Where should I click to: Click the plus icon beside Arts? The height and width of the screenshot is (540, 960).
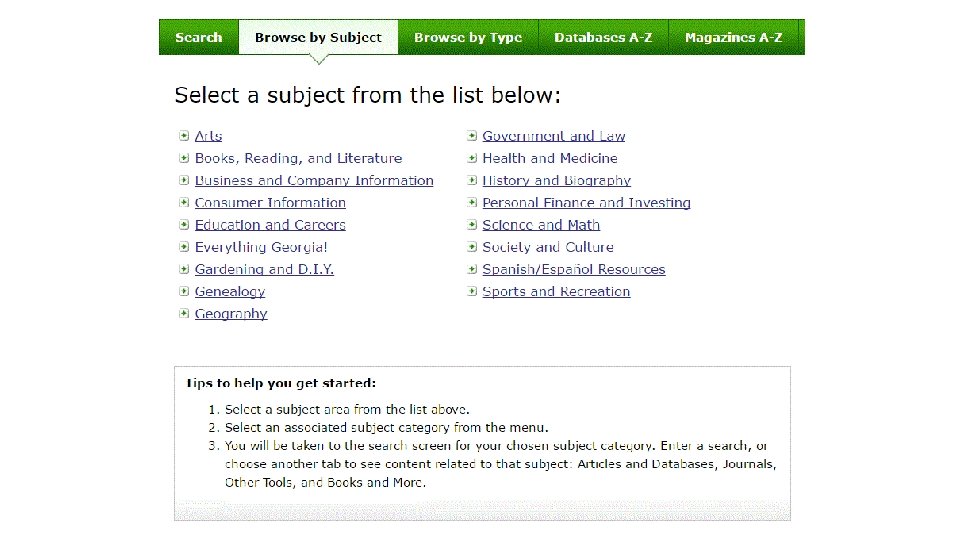coord(185,136)
